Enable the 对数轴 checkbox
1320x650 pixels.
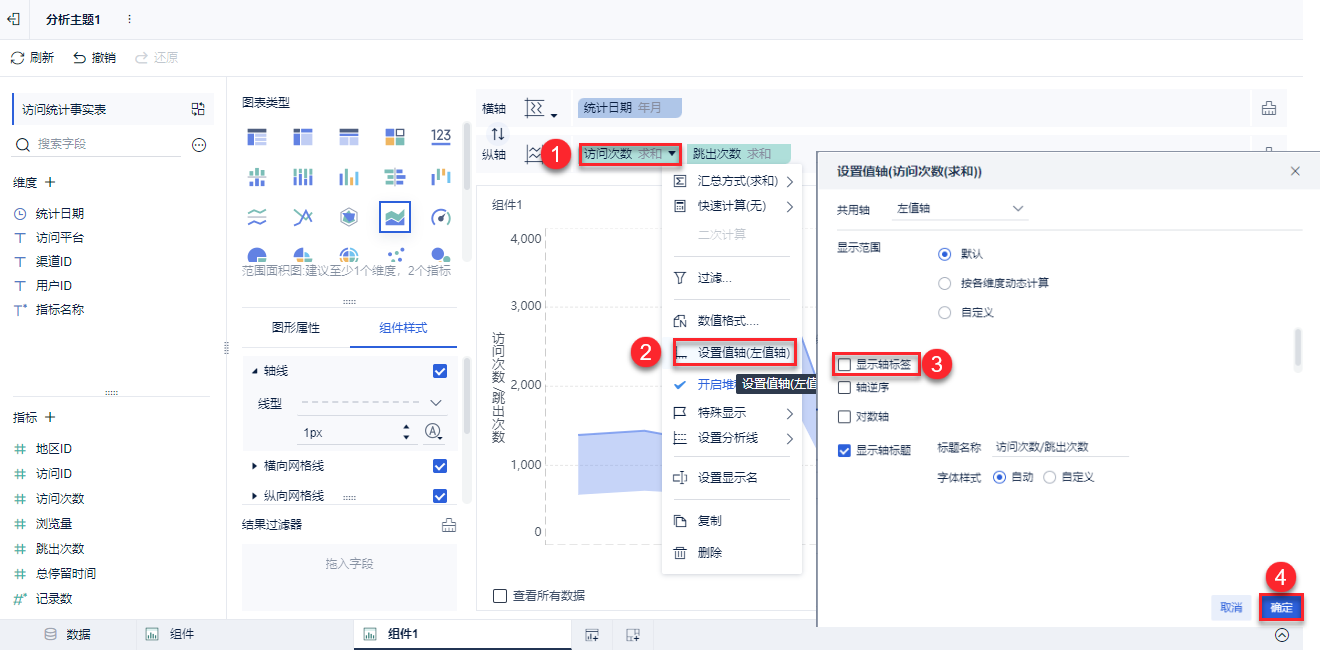coord(844,416)
